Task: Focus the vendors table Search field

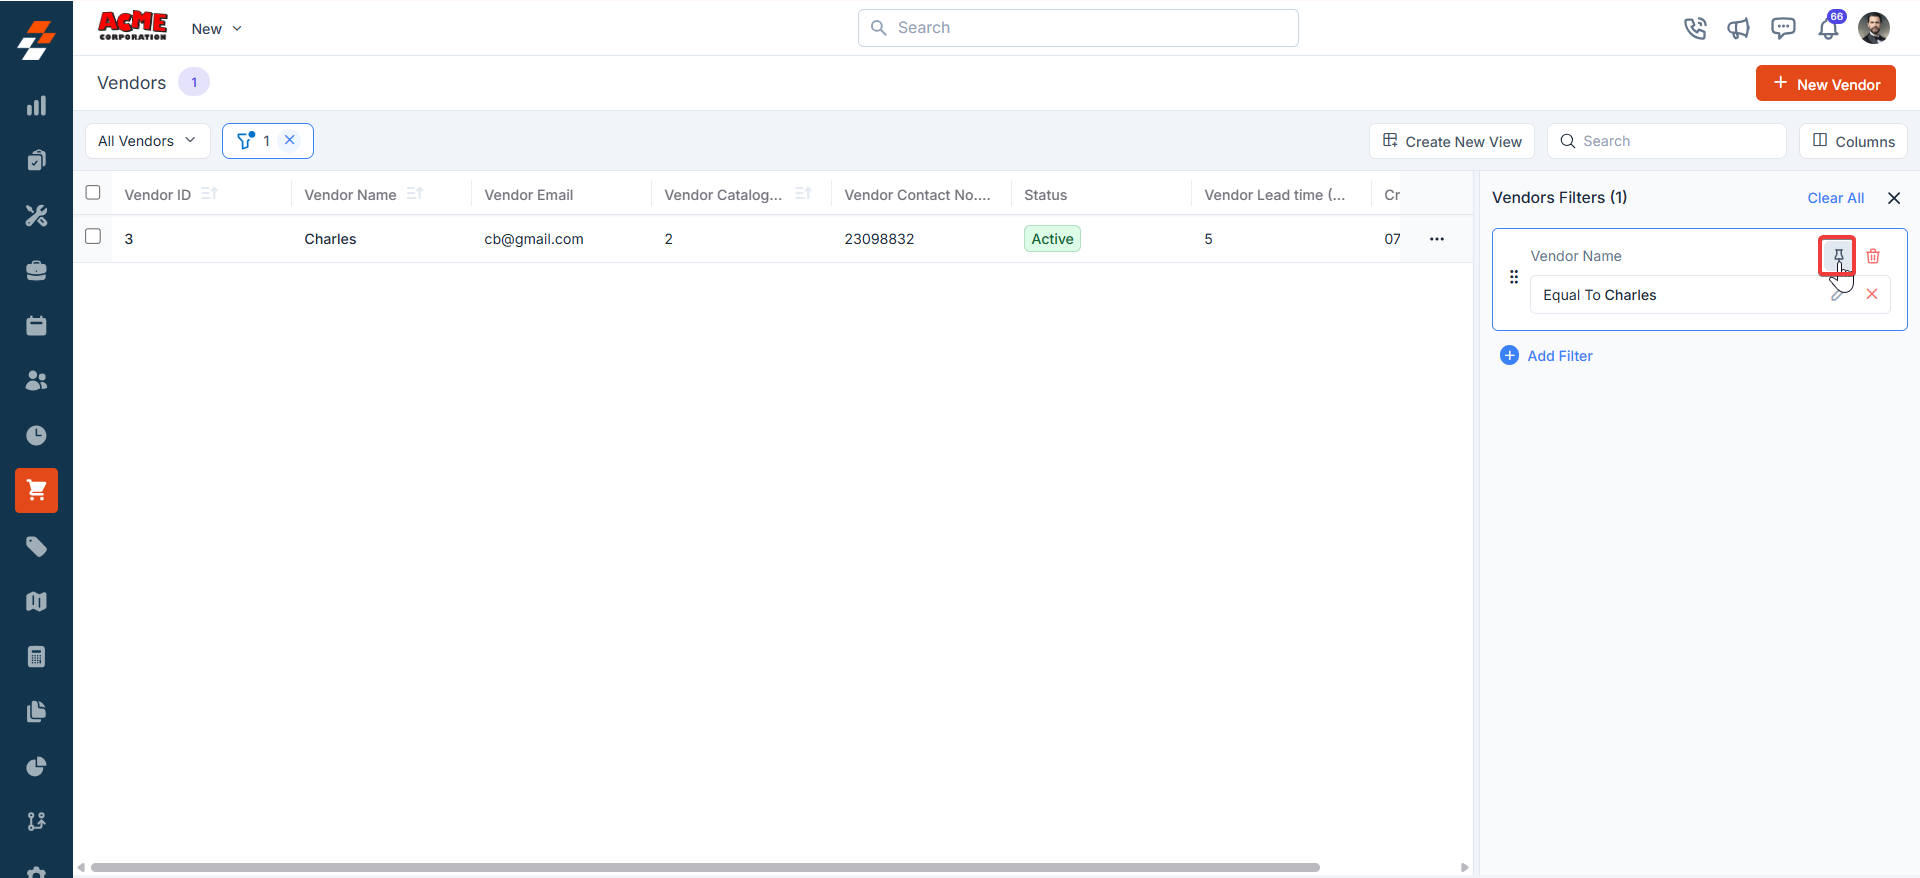Action: point(1667,141)
